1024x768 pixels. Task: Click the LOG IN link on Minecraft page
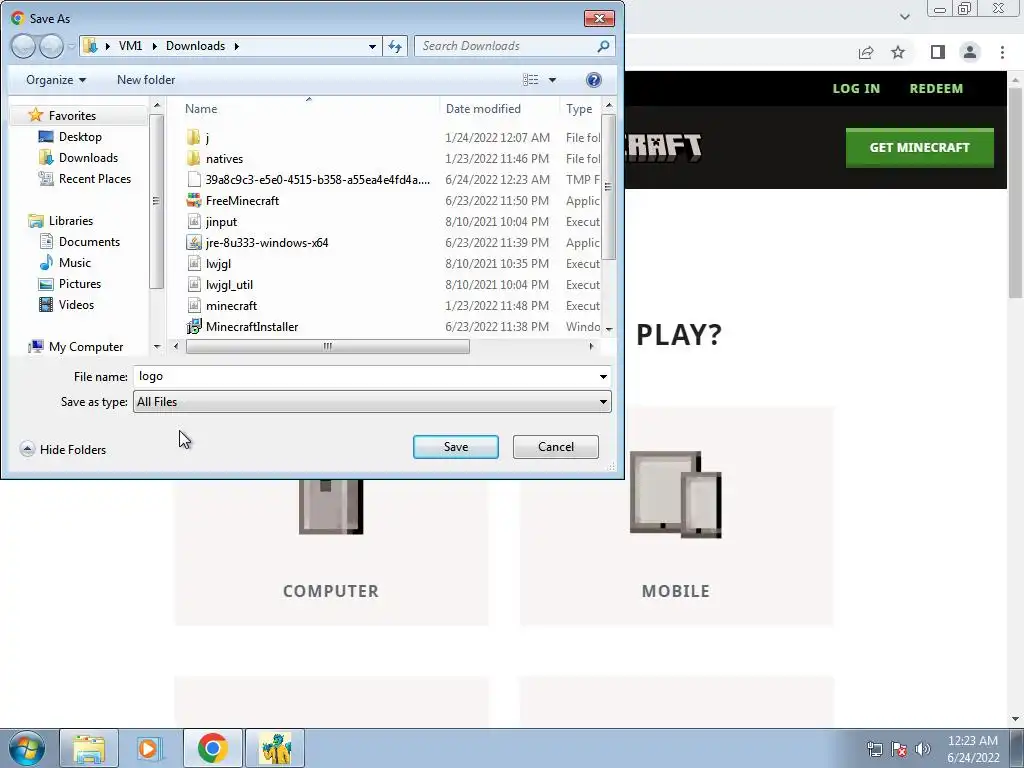coord(856,88)
